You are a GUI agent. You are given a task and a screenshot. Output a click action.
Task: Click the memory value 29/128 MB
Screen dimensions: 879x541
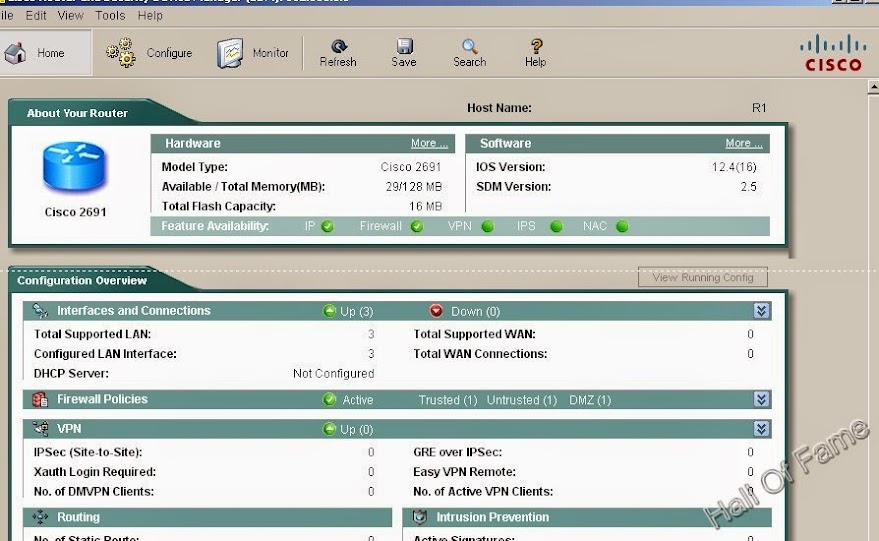(x=414, y=187)
